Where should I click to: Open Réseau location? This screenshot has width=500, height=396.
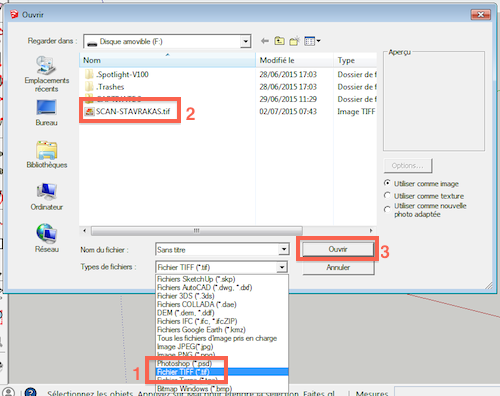point(47,238)
